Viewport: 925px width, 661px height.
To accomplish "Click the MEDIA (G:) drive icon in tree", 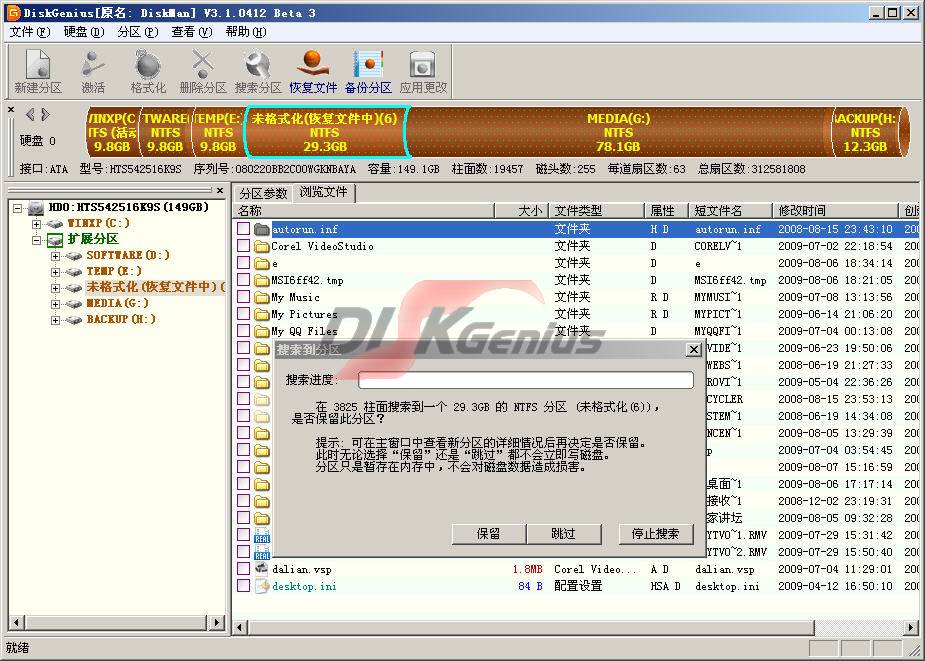I will coord(74,303).
